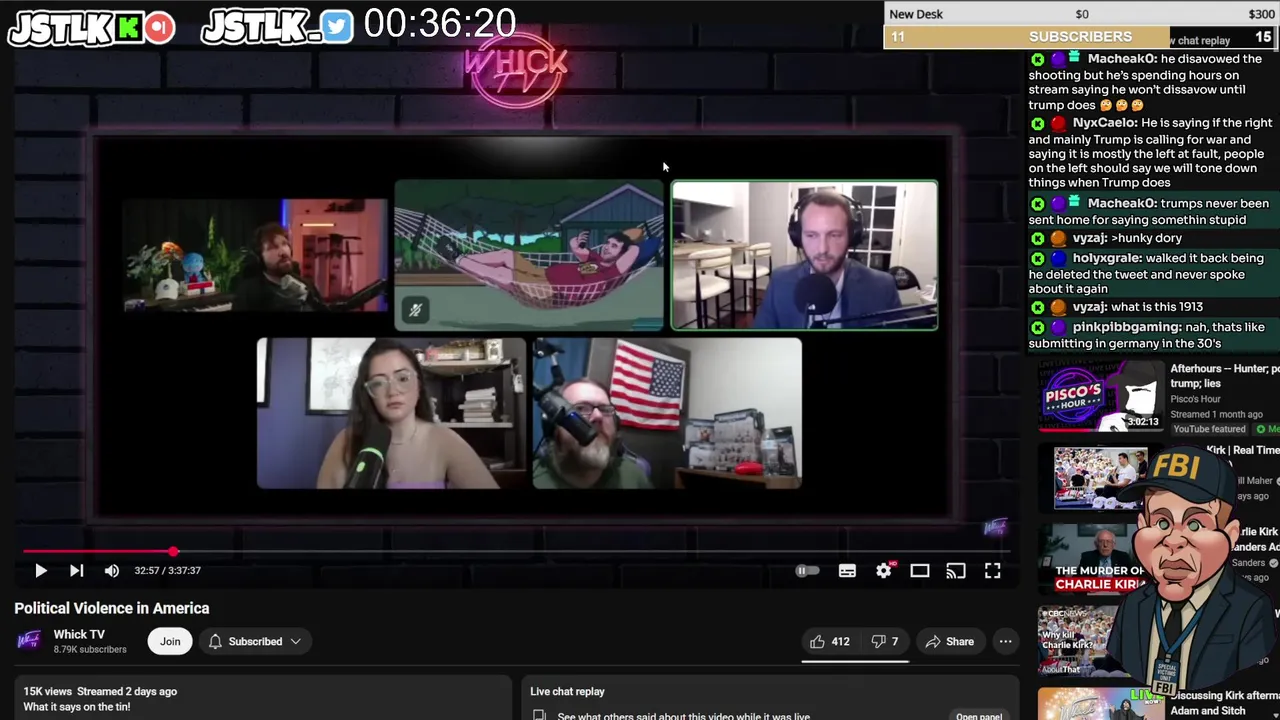Click 'Afterhours -- Hunter' video title
Image resolution: width=1280 pixels, height=720 pixels.
pyautogui.click(x=1225, y=376)
